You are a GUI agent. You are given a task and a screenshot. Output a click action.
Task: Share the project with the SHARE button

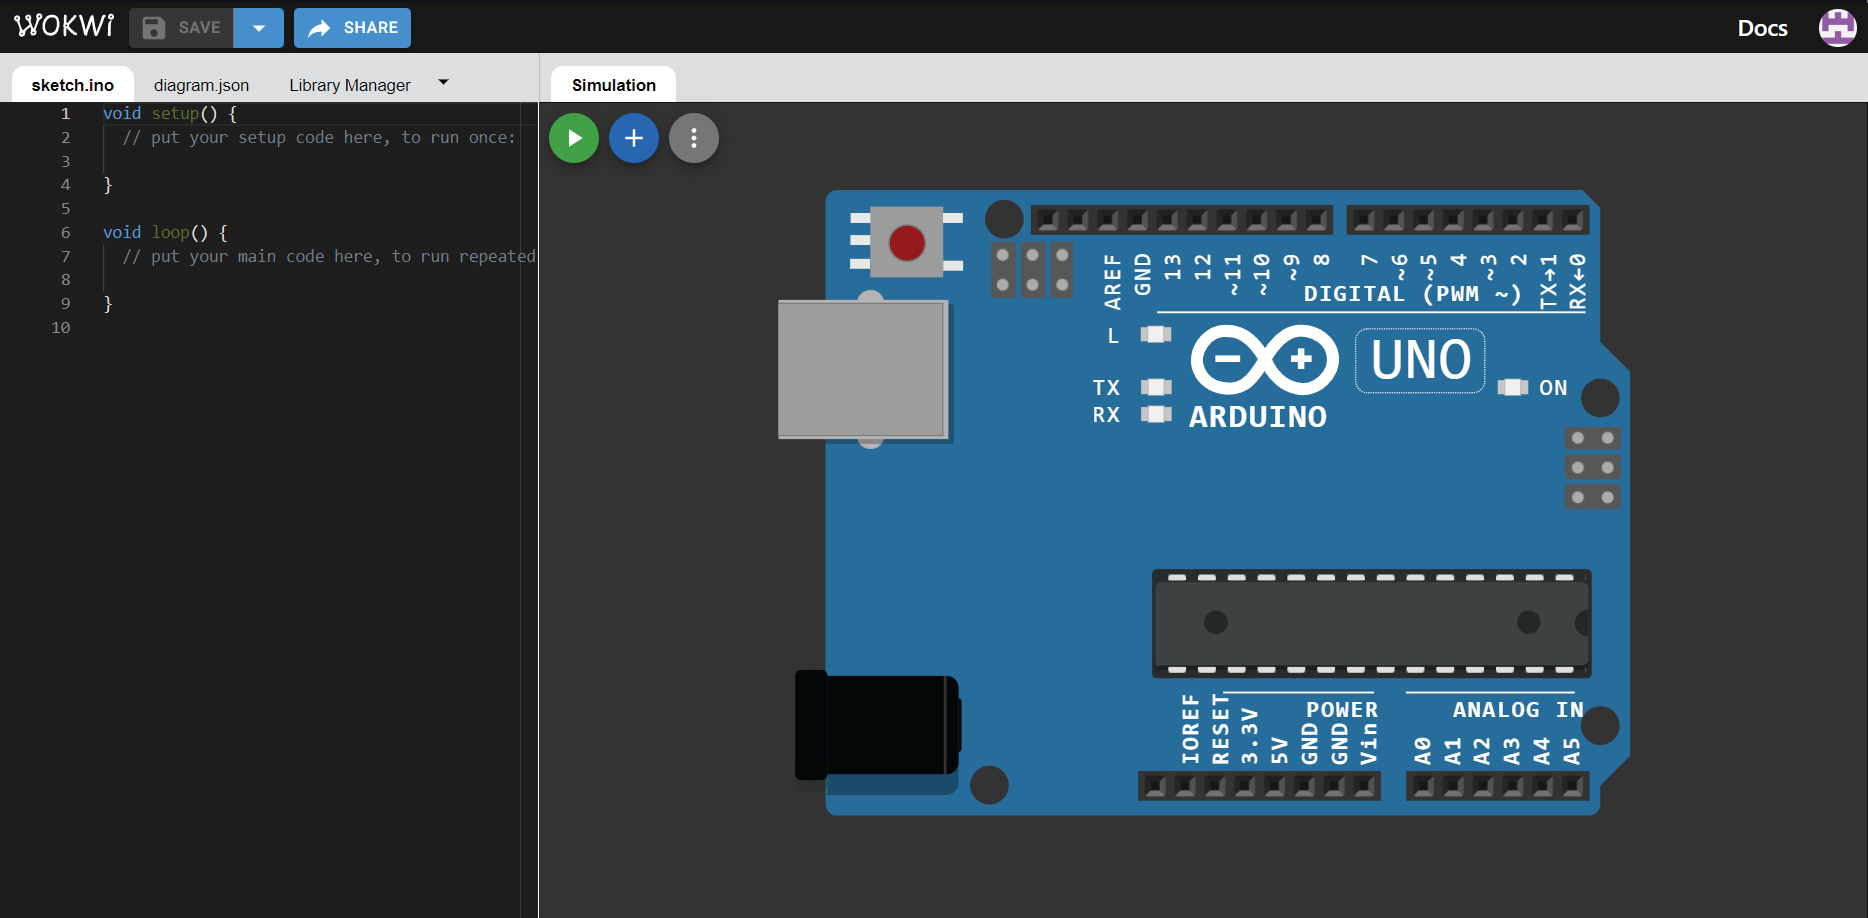point(352,28)
